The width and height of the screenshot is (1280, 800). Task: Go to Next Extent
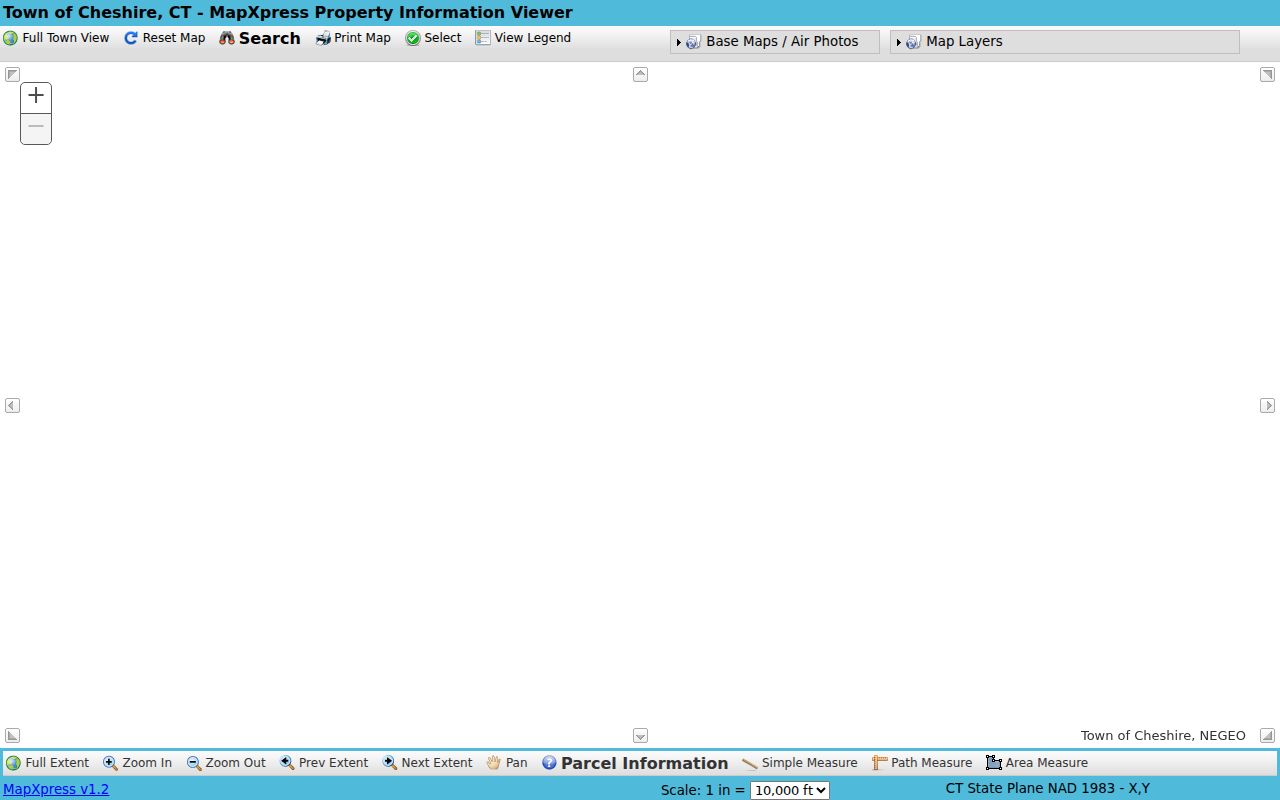pos(428,763)
